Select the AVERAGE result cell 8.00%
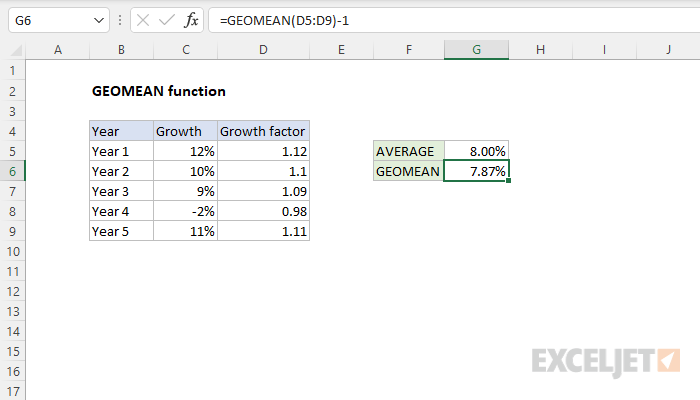This screenshot has width=700, height=400. tap(476, 151)
